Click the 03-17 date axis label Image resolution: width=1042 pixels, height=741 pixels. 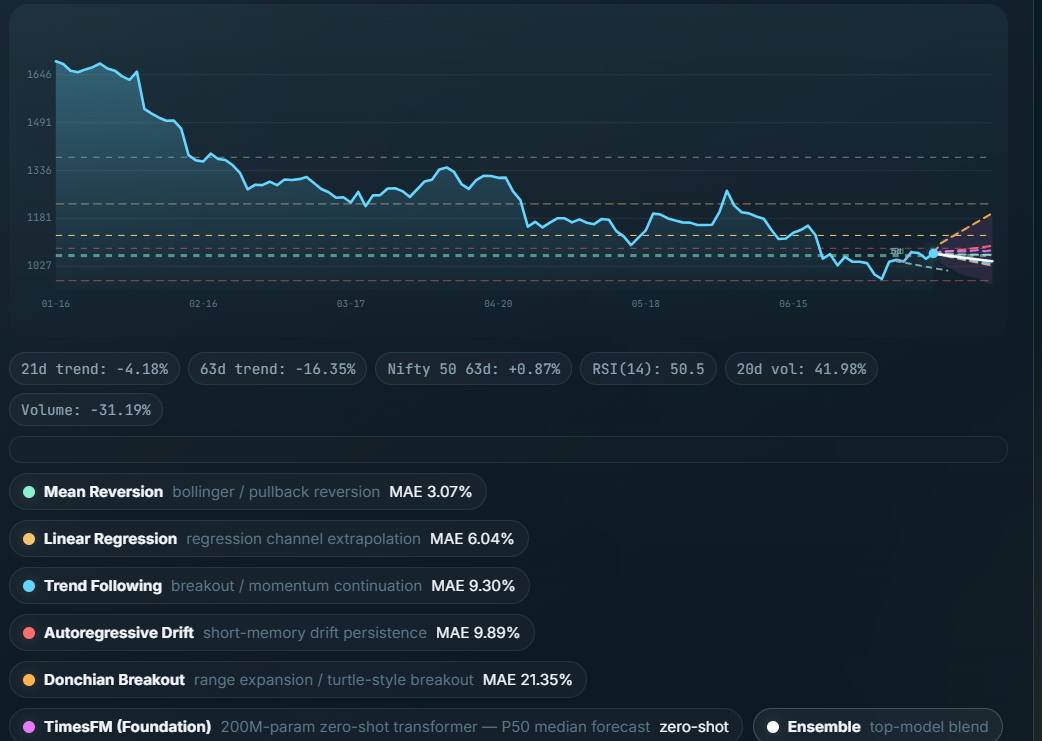click(351, 304)
